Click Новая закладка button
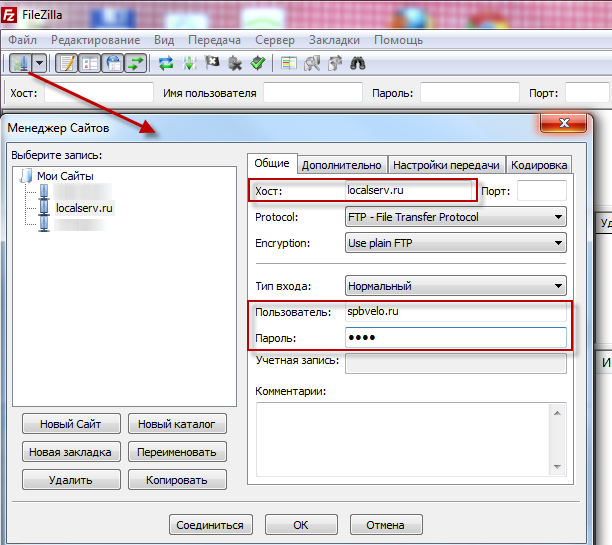612x545 pixels. (71, 452)
